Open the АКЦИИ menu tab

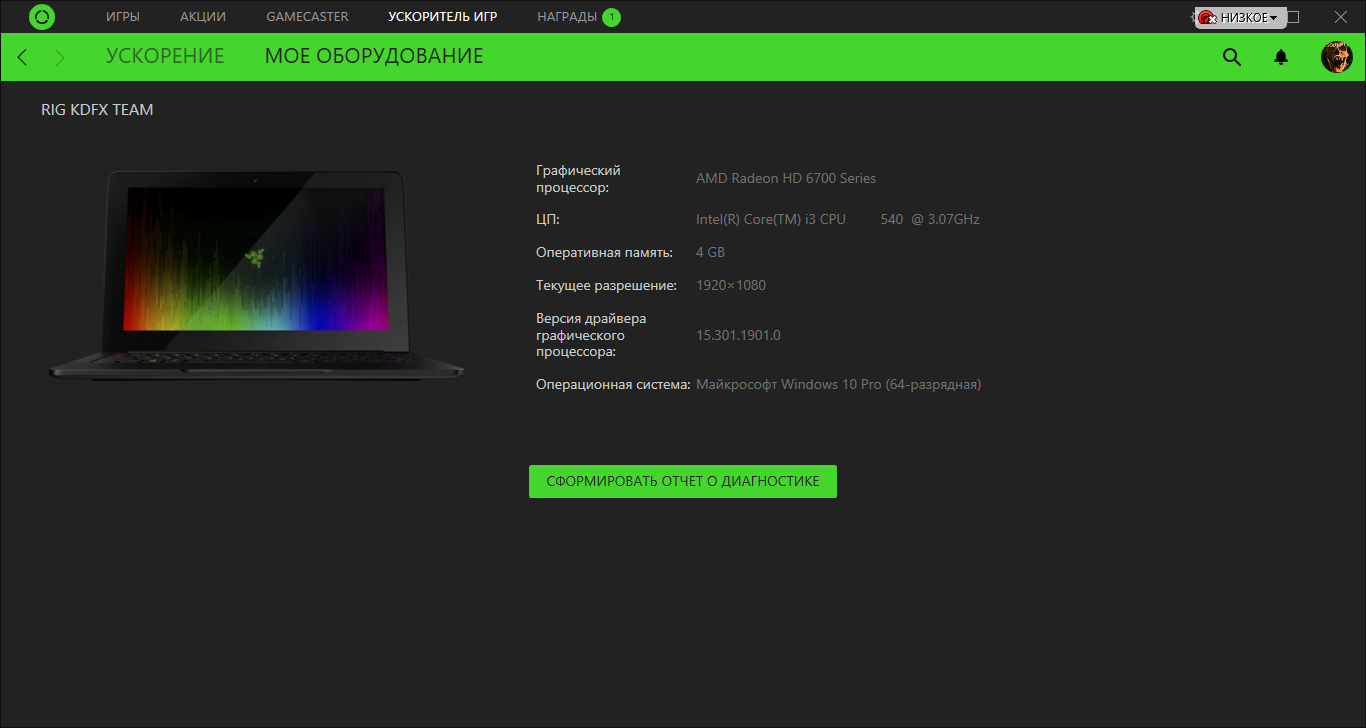coord(203,17)
